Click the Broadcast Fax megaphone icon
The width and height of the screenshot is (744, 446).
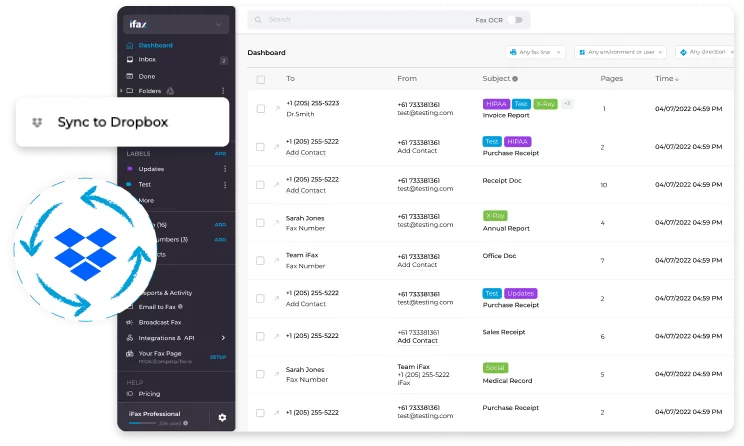point(130,323)
